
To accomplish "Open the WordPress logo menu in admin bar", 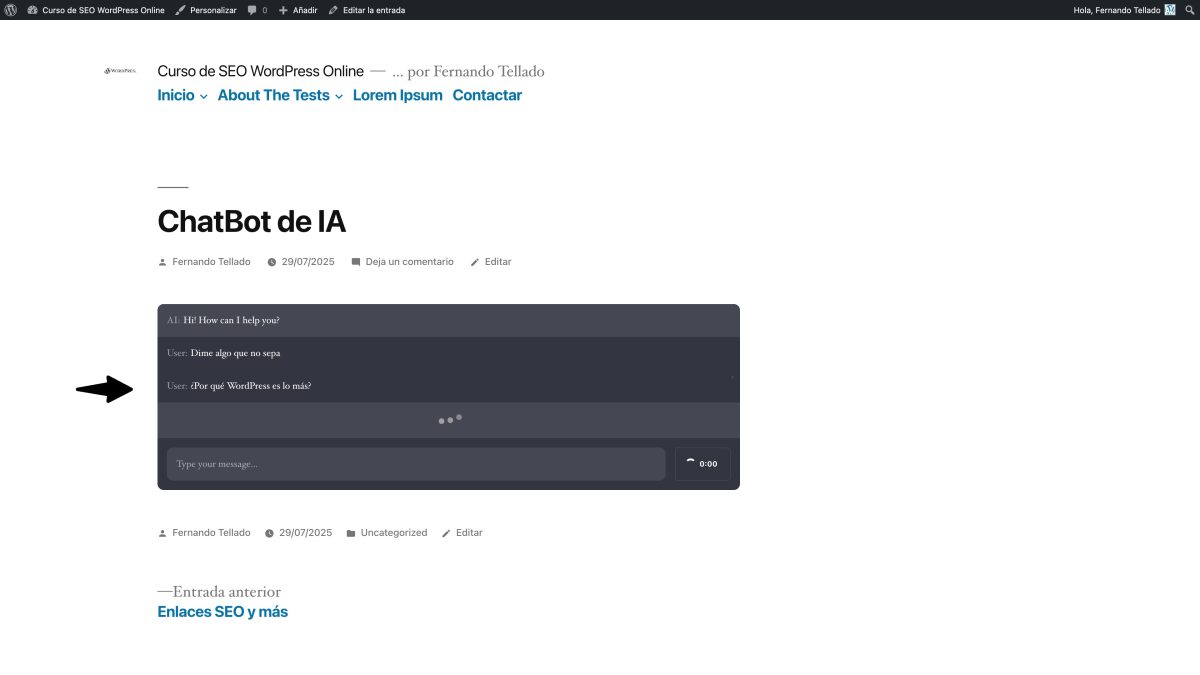I will [x=10, y=10].
